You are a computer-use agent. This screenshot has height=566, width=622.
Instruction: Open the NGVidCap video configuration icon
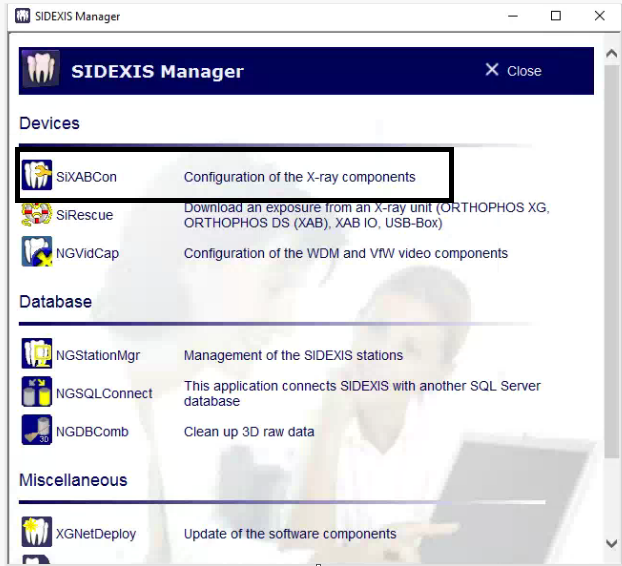pos(36,251)
